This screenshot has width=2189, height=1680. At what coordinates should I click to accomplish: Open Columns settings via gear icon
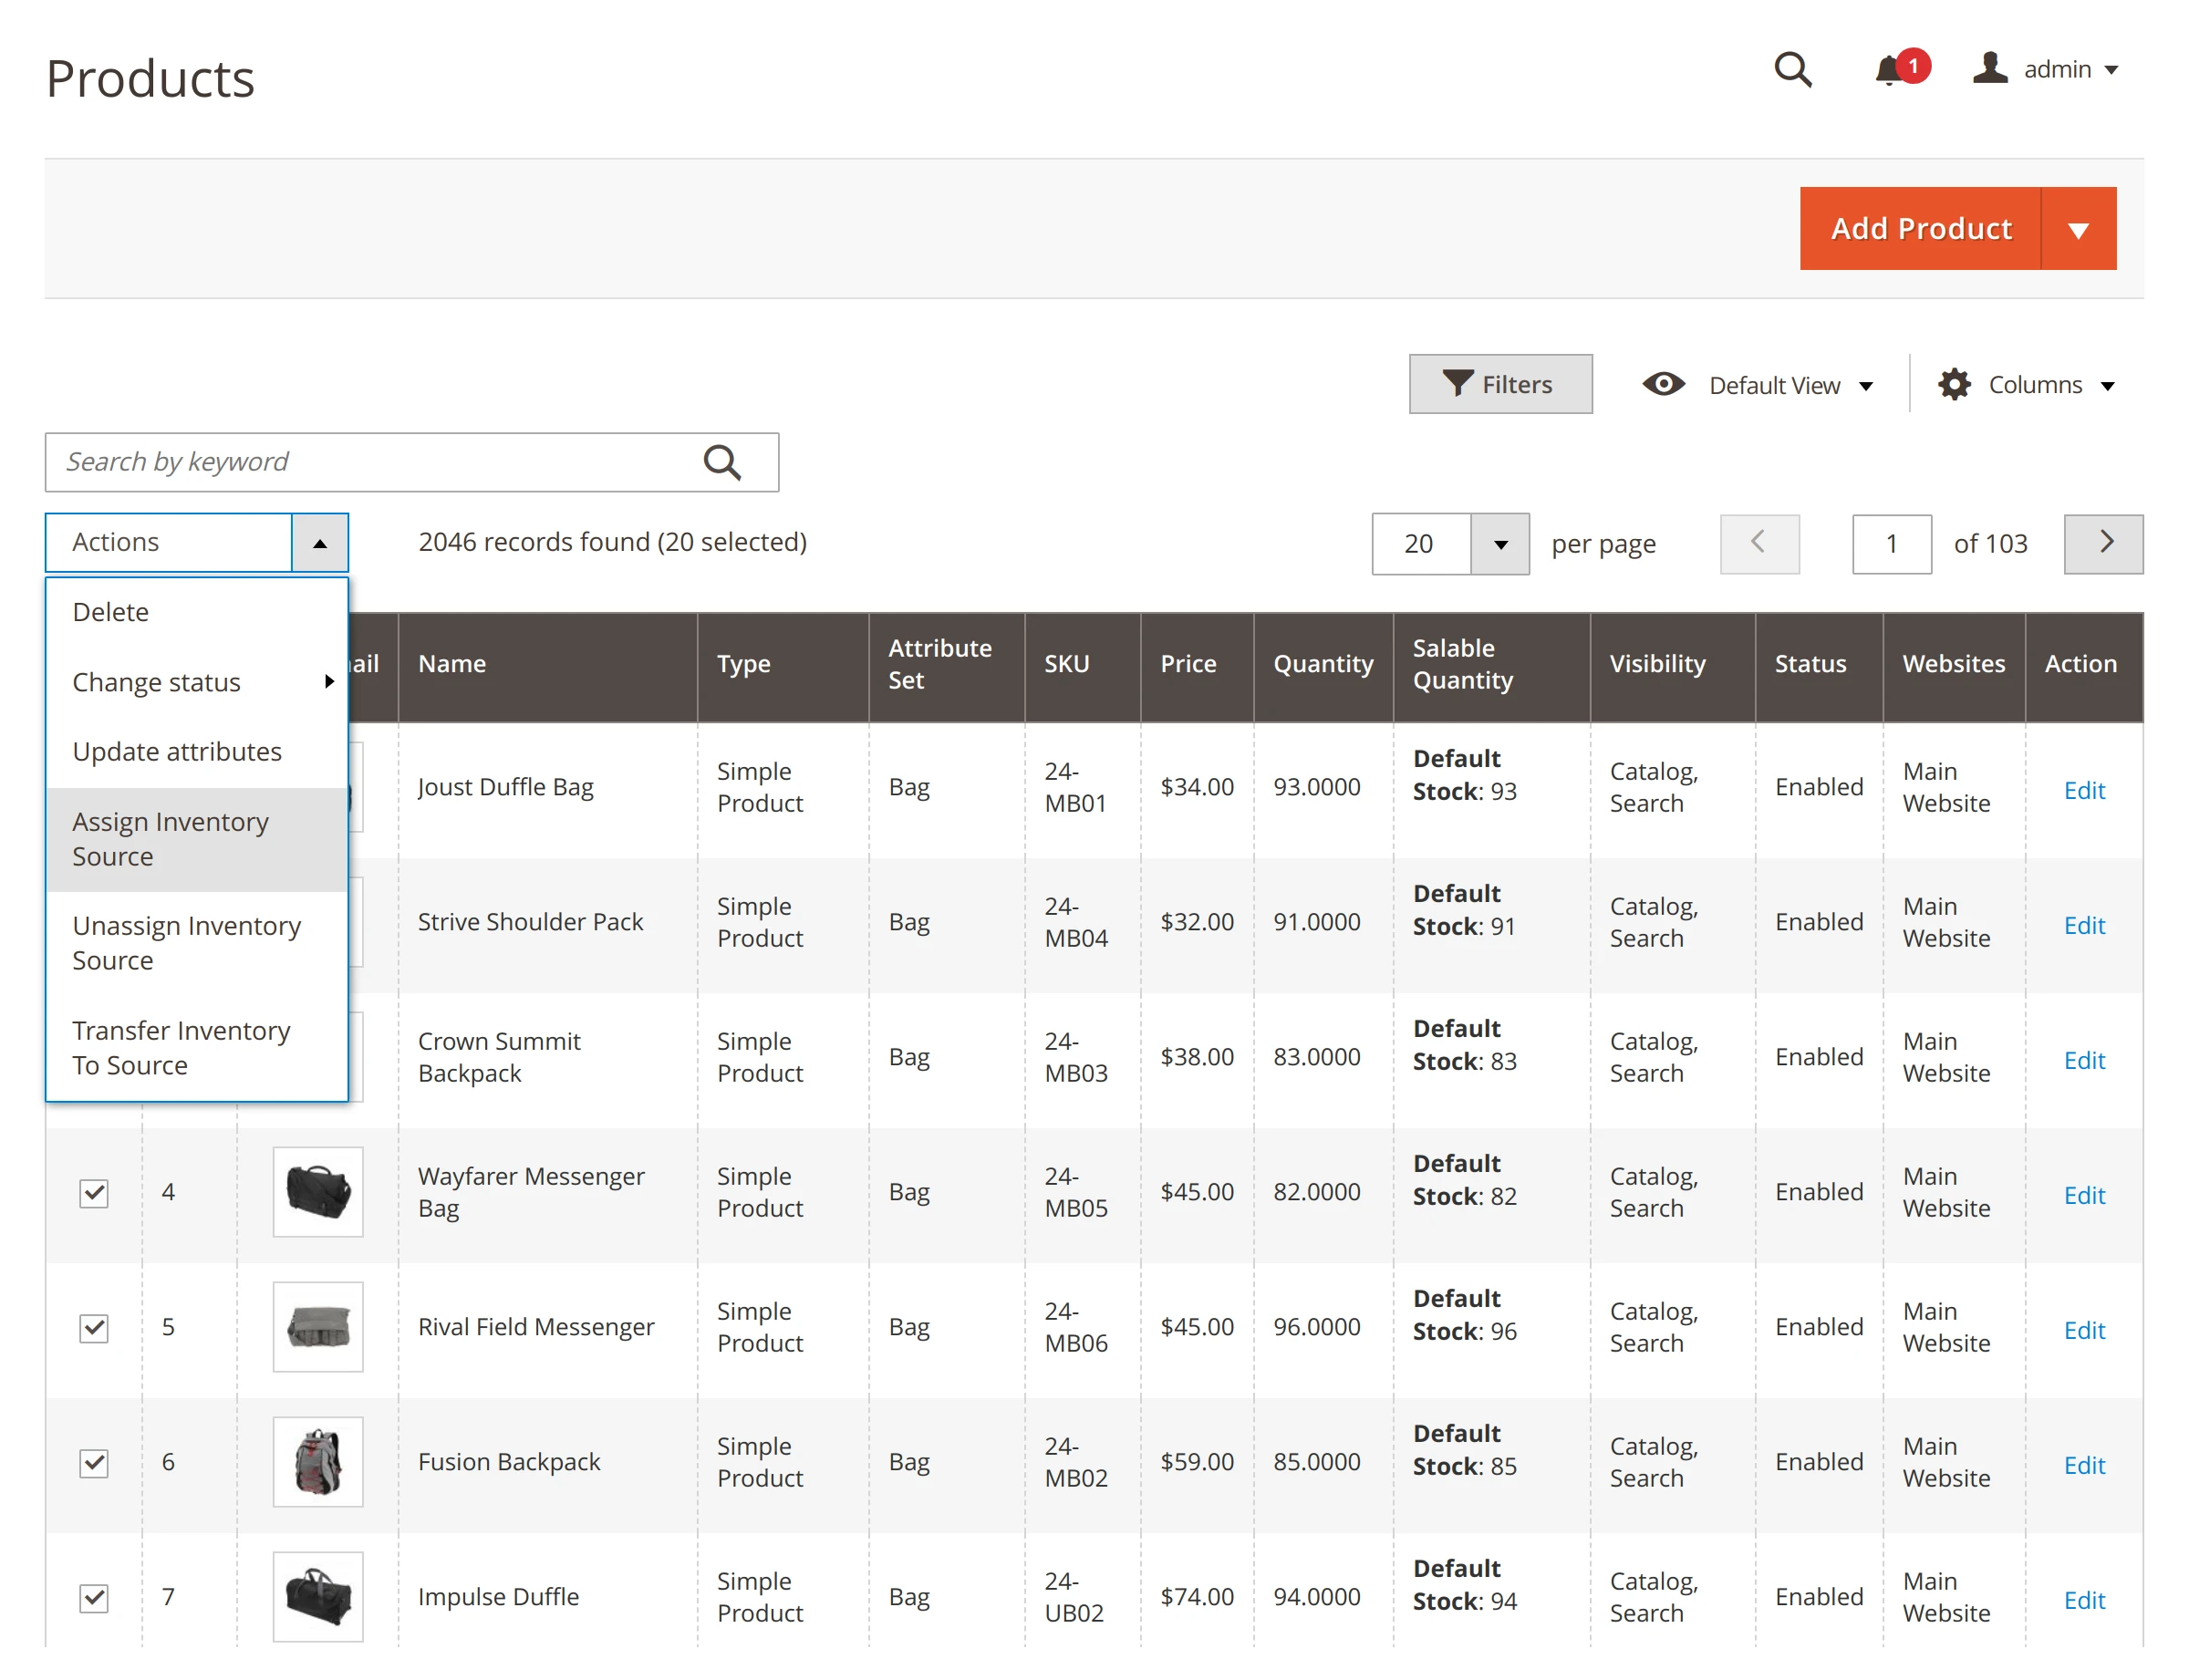[x=1953, y=384]
